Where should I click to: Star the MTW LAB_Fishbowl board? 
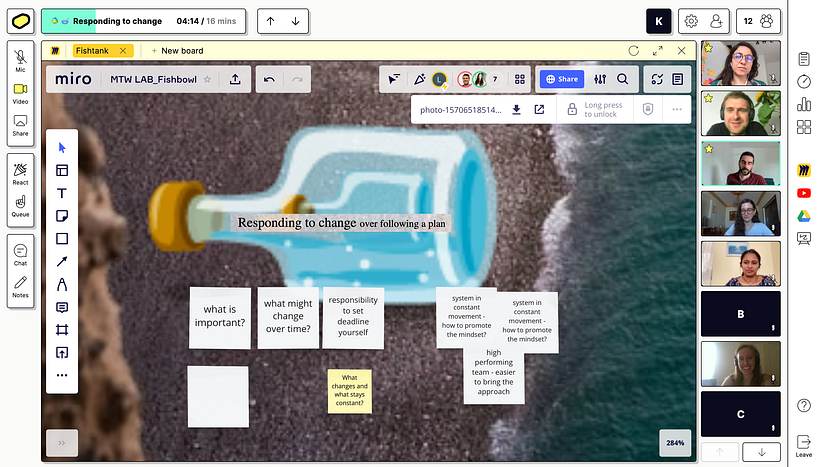pos(207,79)
